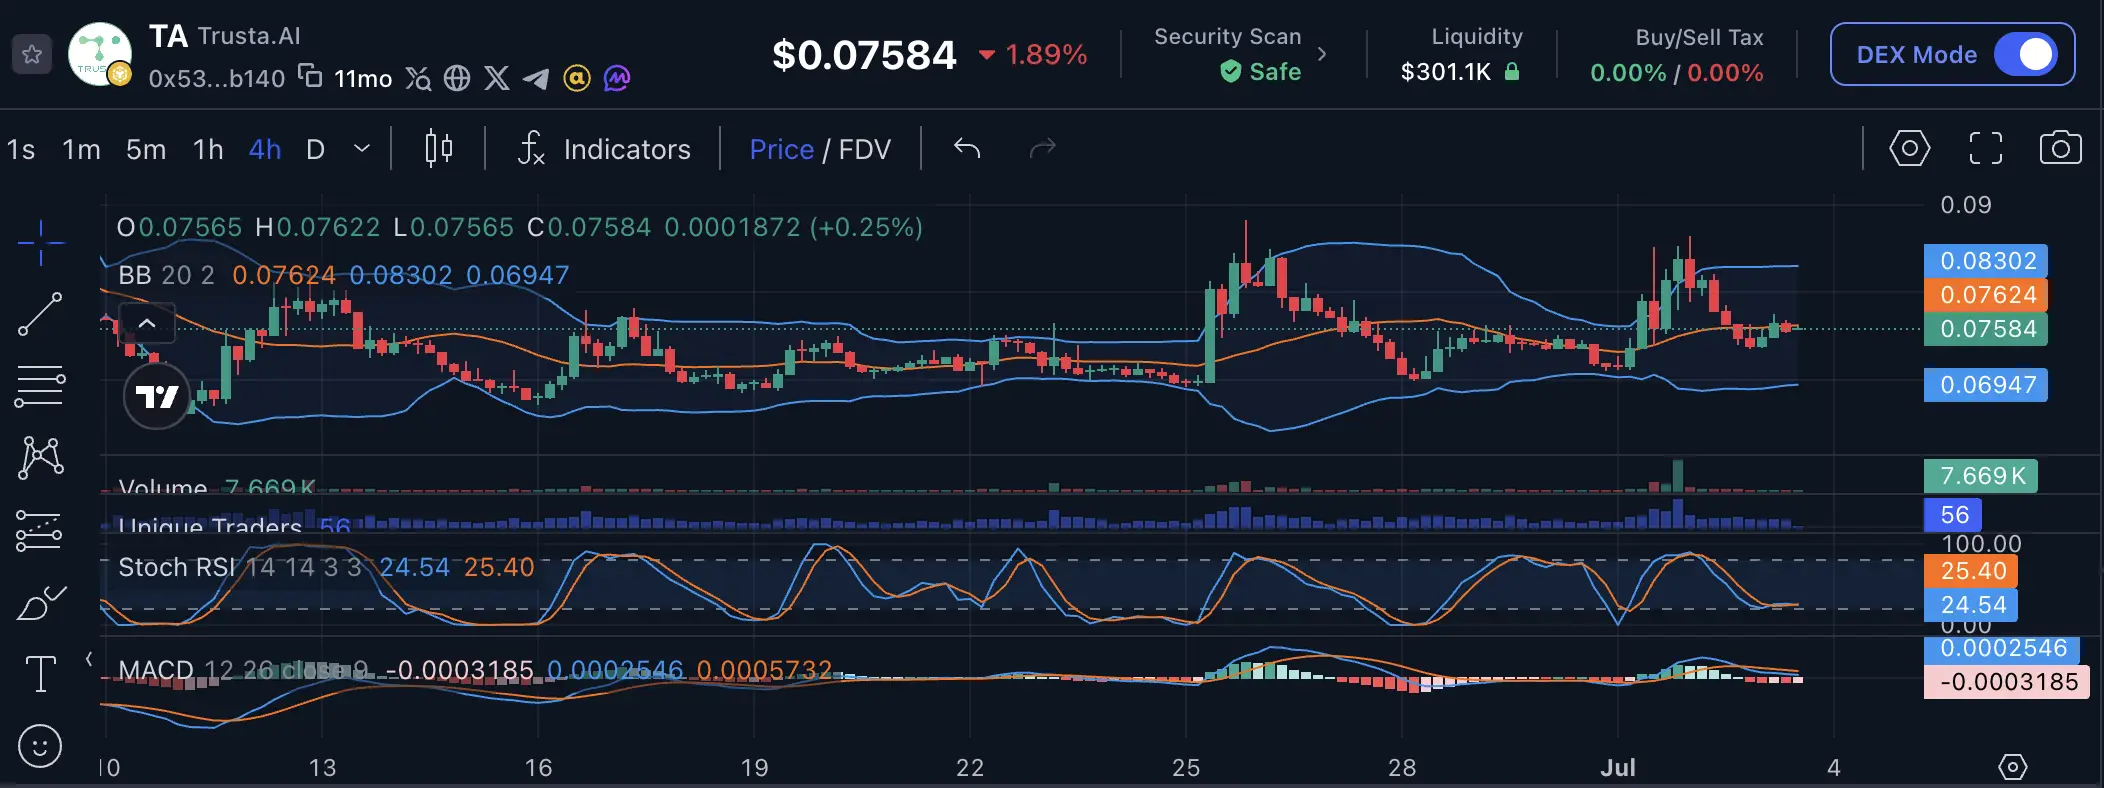Open Fibonacci retracement lines tool
This screenshot has height=788, width=2104.
[40, 387]
